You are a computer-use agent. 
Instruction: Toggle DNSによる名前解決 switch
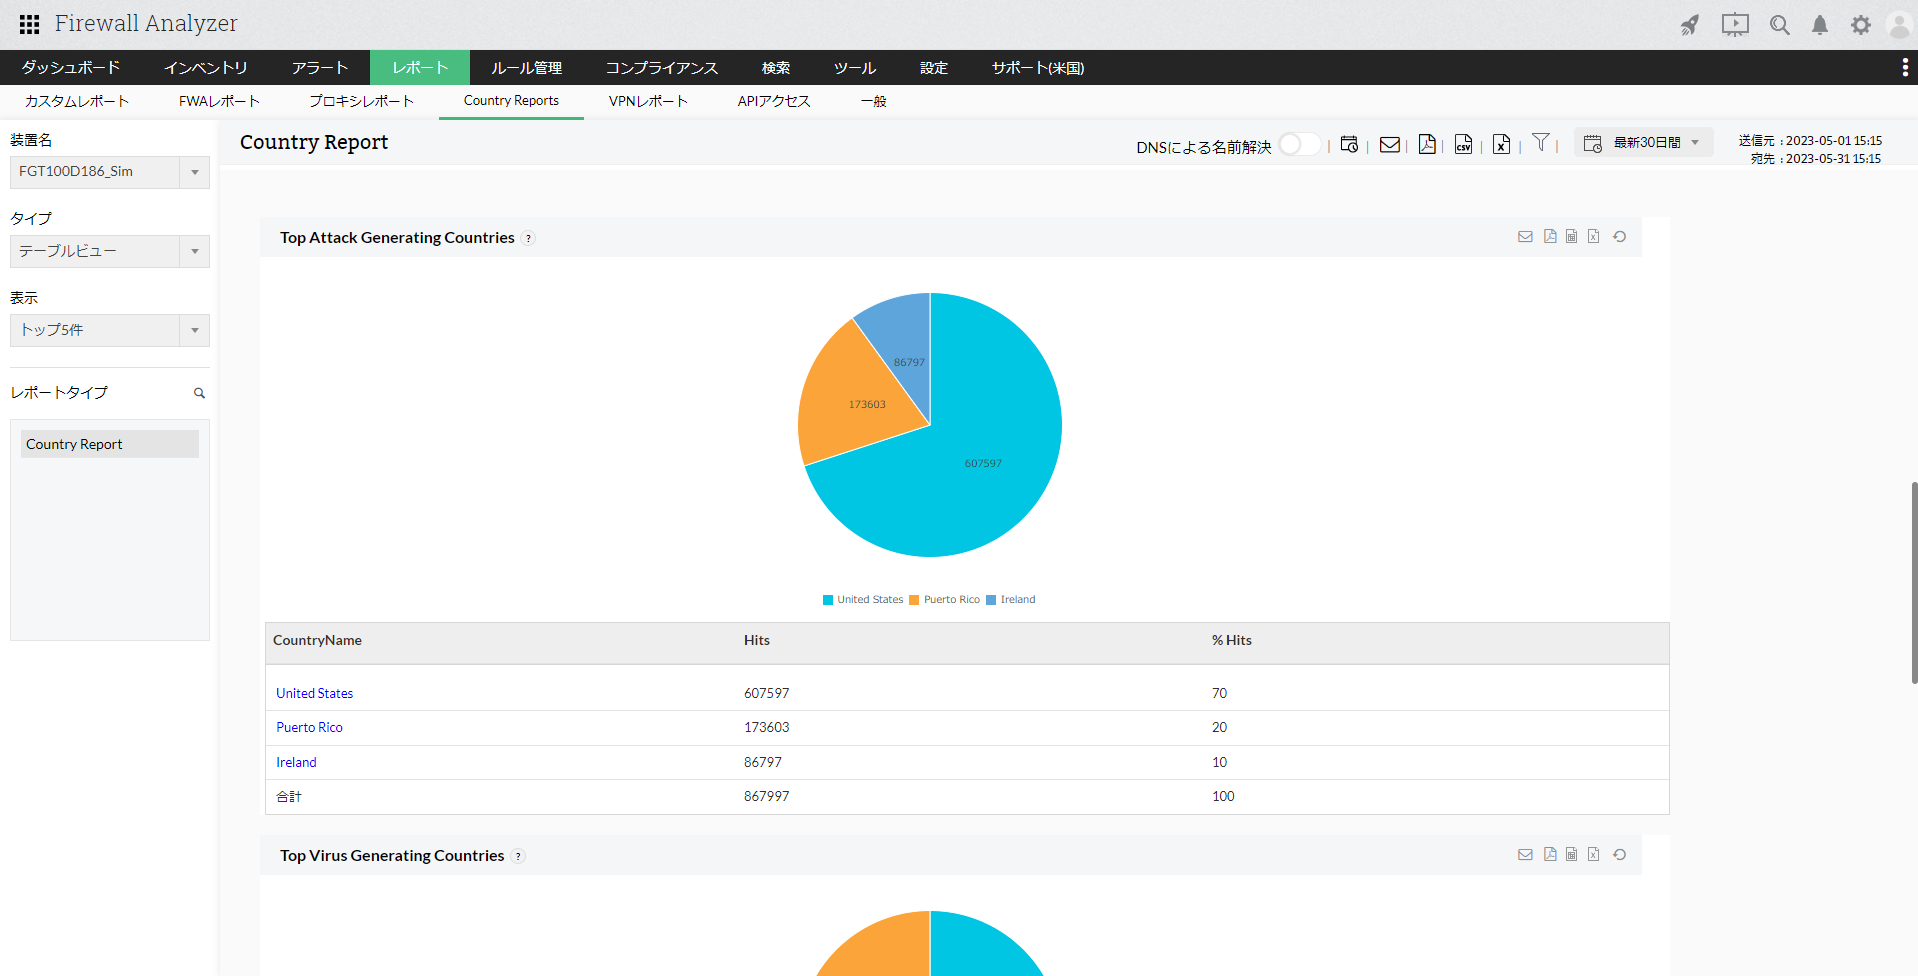click(x=1299, y=144)
